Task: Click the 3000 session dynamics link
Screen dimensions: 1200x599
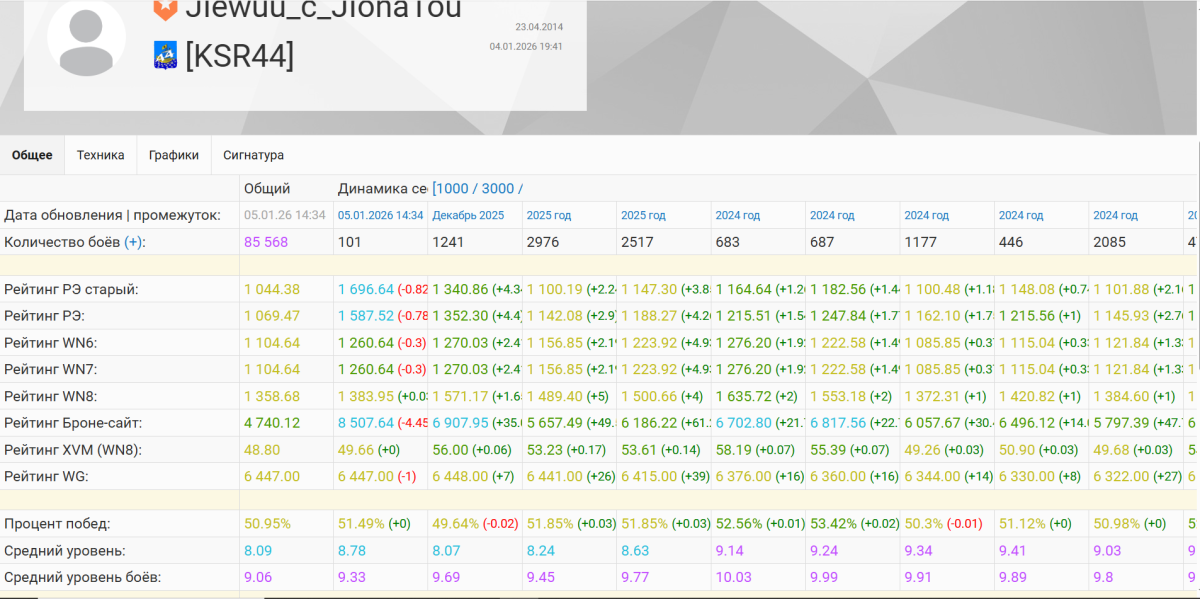Action: (x=498, y=188)
